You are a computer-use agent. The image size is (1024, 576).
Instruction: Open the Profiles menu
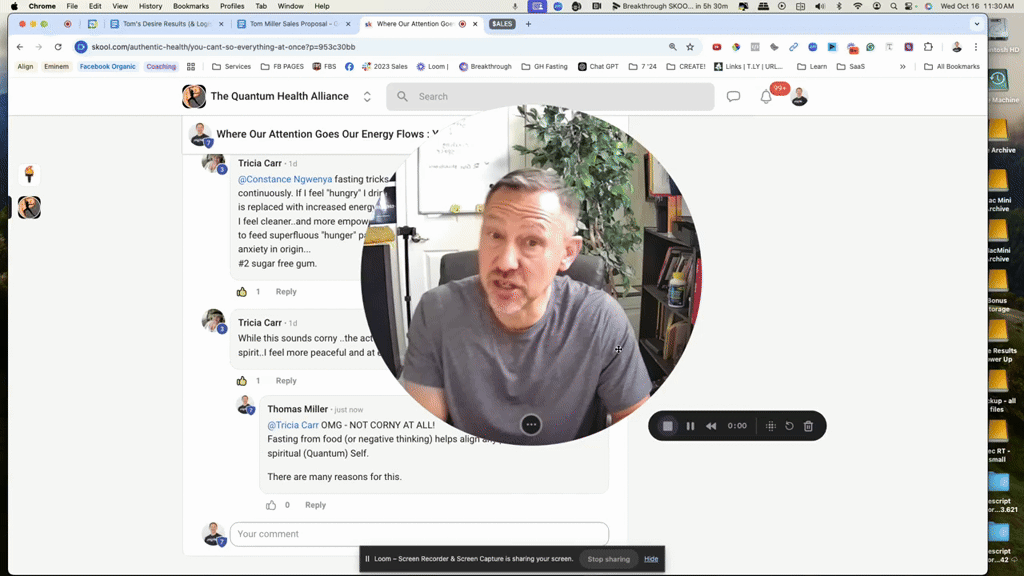pyautogui.click(x=232, y=6)
